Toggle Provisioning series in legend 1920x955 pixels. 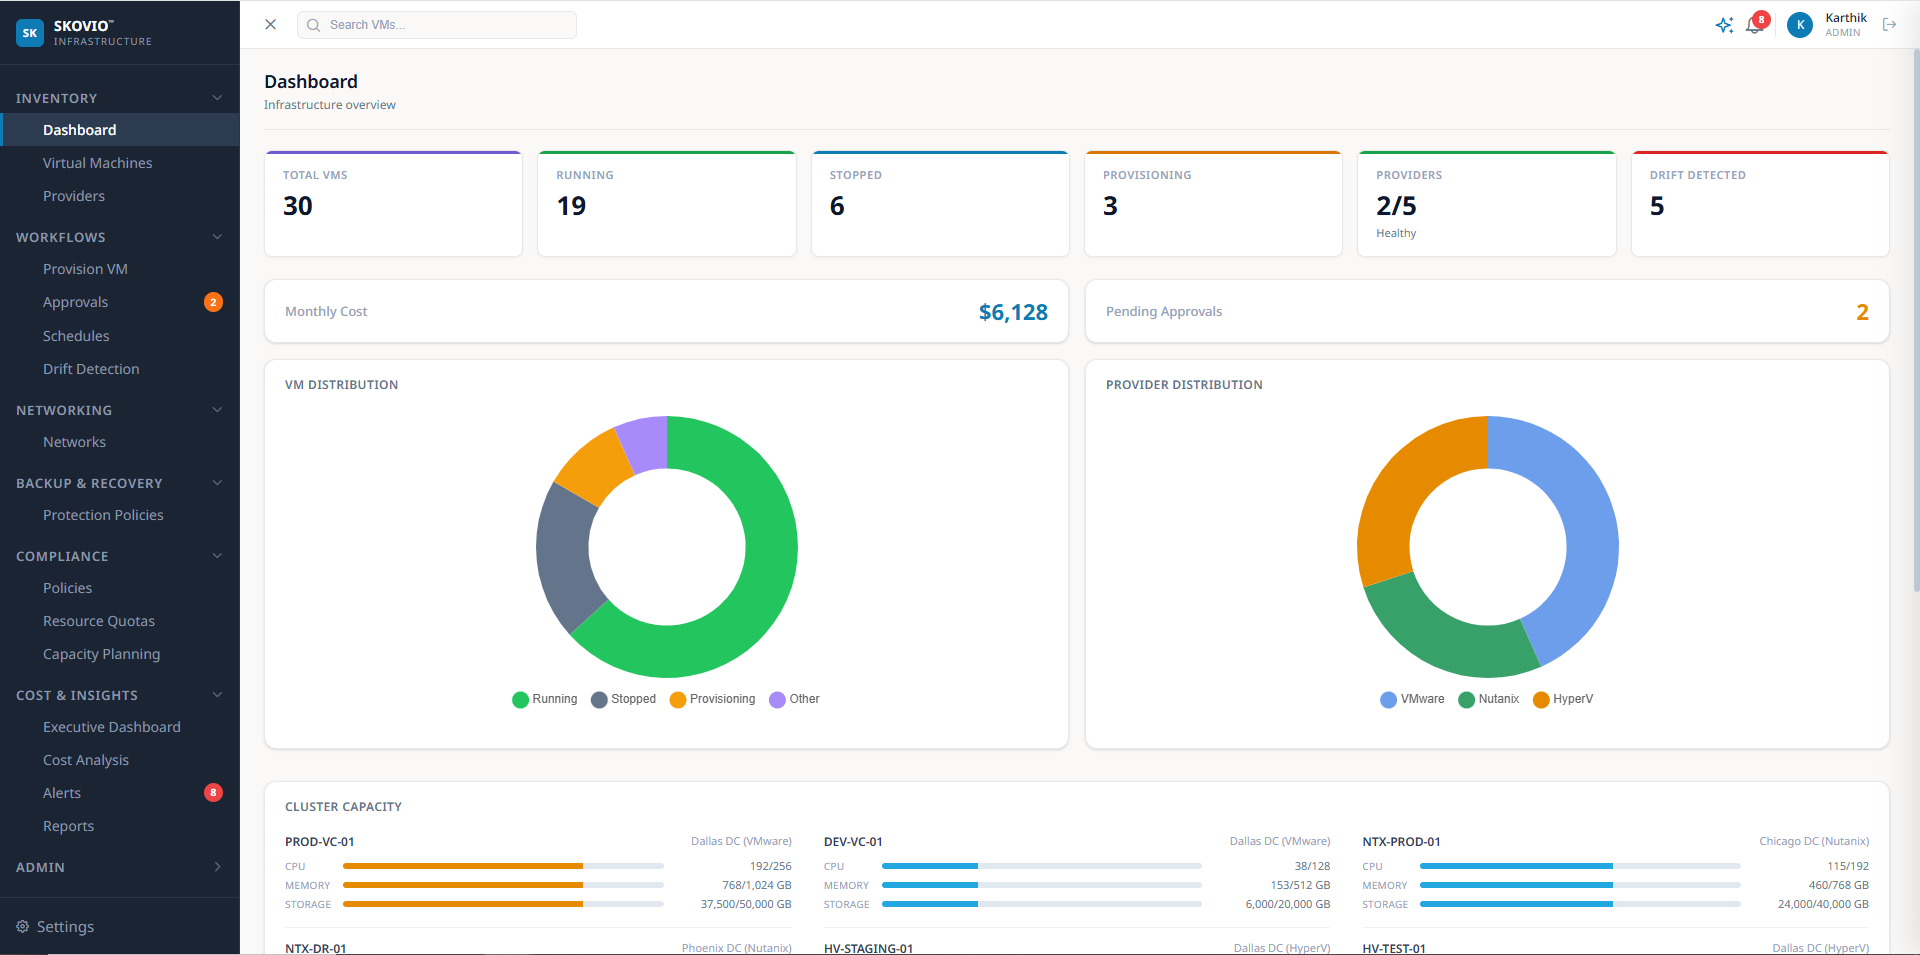[x=713, y=699]
